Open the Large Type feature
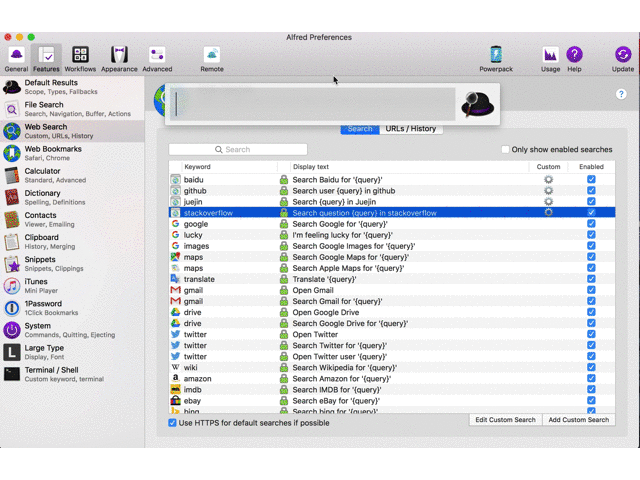The width and height of the screenshot is (640, 480). (x=72, y=352)
